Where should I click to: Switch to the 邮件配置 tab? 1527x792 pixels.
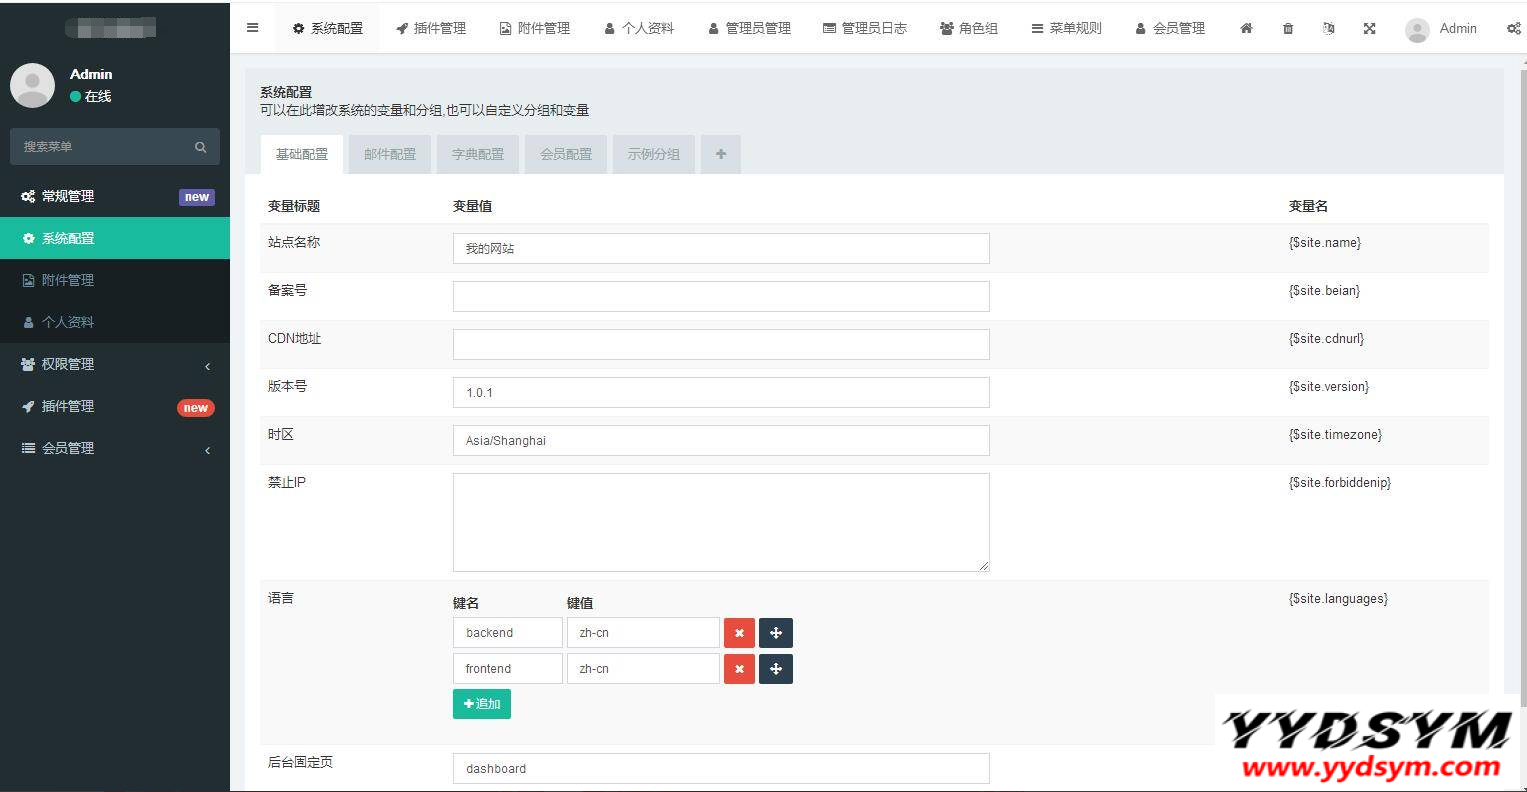(x=390, y=154)
